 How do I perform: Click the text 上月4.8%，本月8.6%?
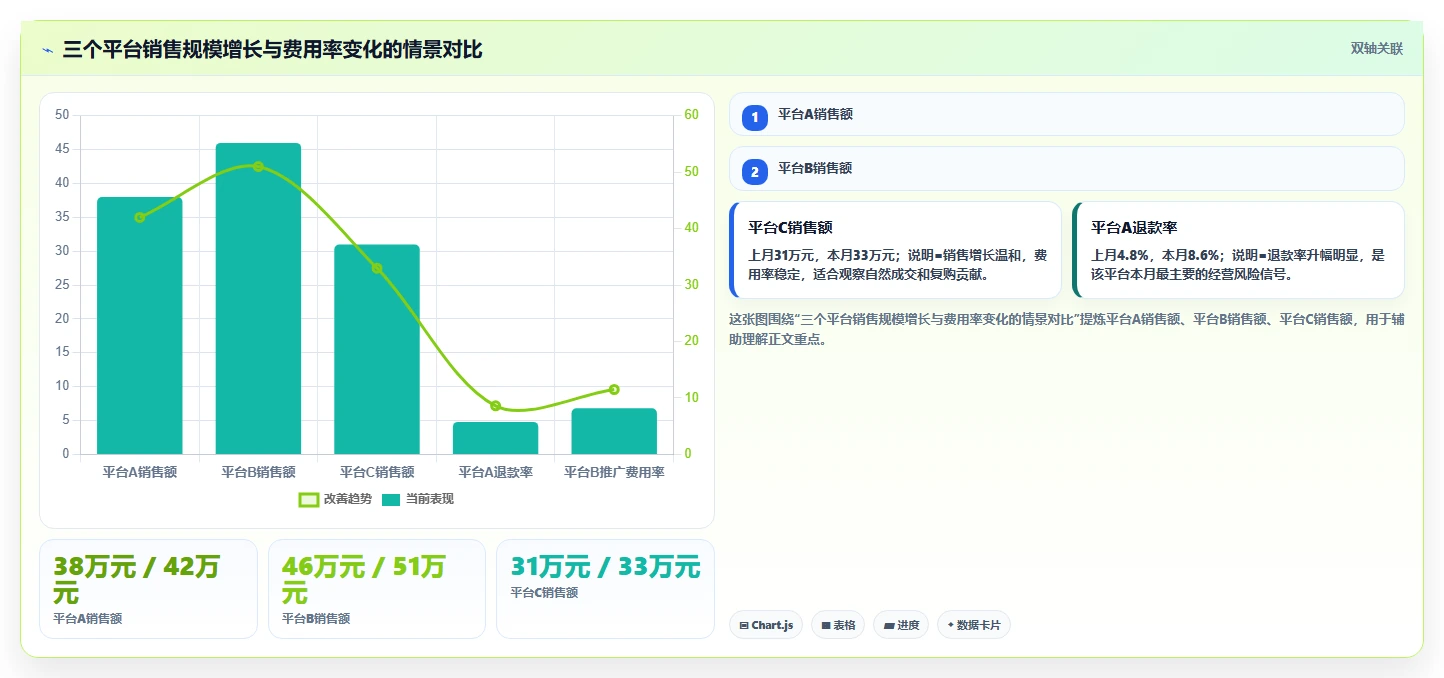(x=1155, y=255)
